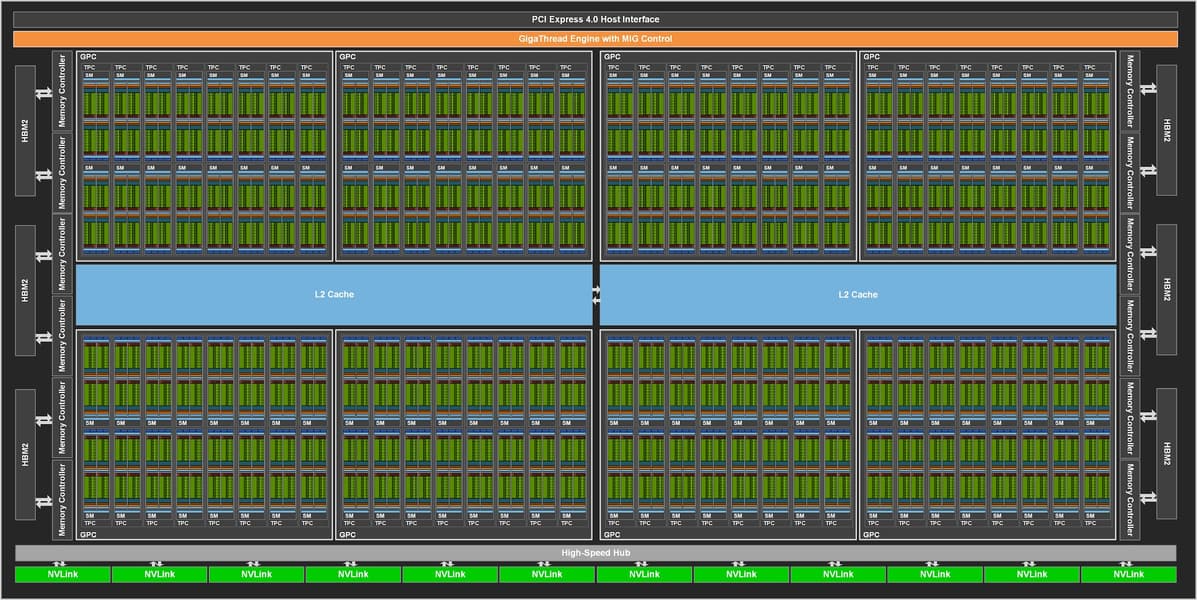1197x600 pixels.
Task: Click the right L2 Cache block
Action: click(x=858, y=295)
